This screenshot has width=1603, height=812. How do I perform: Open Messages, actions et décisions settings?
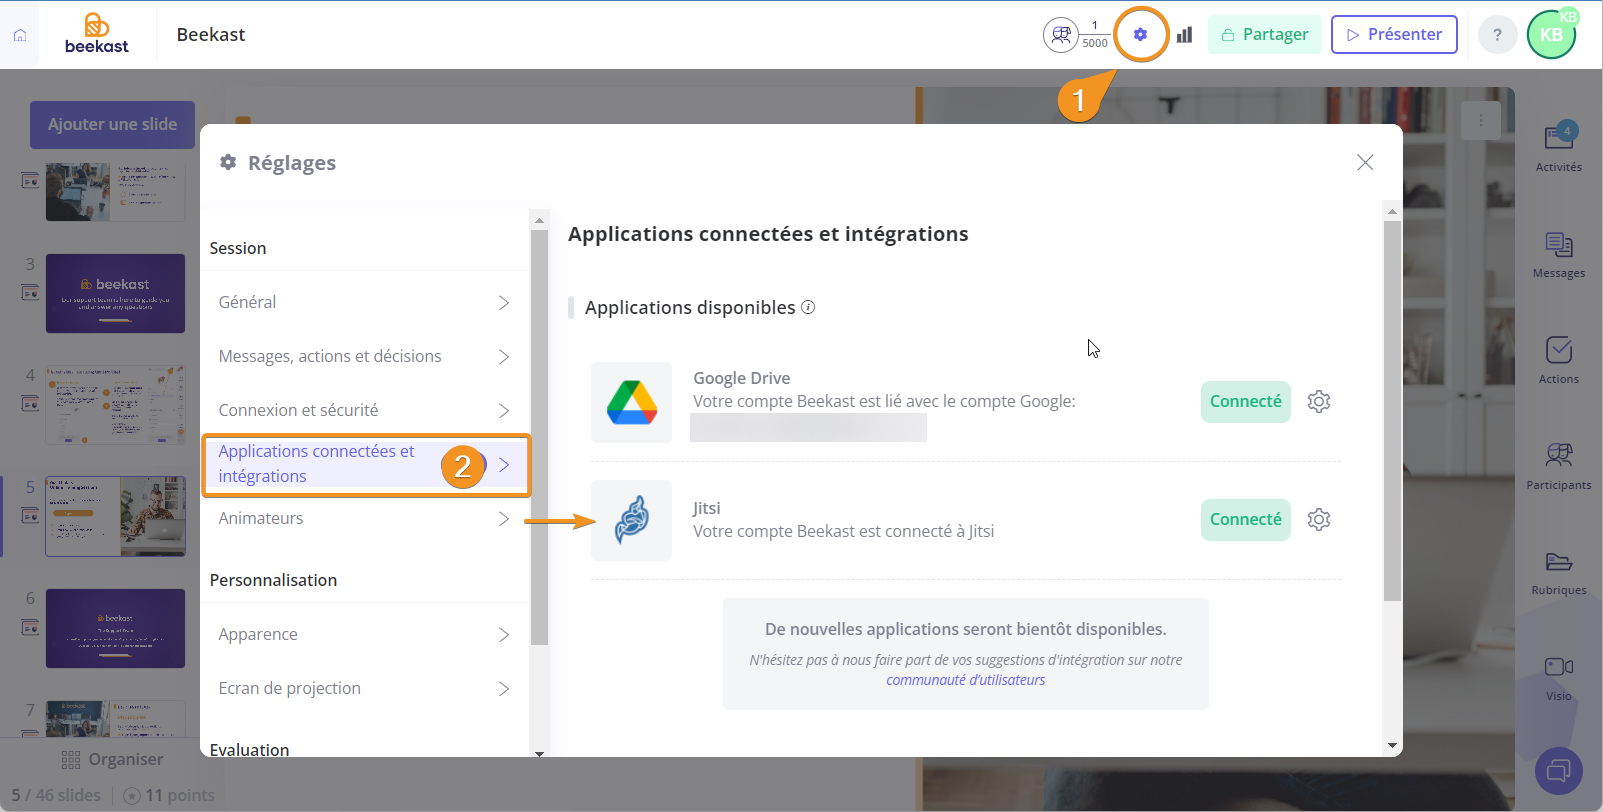[x=364, y=356]
